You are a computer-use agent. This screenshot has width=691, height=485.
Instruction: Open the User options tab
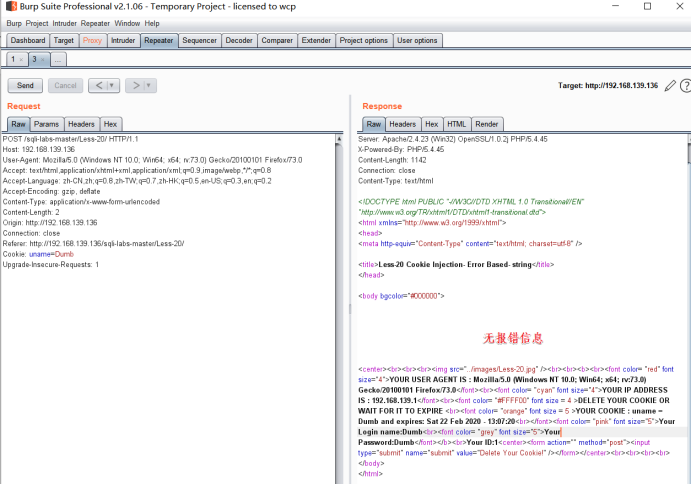[417, 41]
